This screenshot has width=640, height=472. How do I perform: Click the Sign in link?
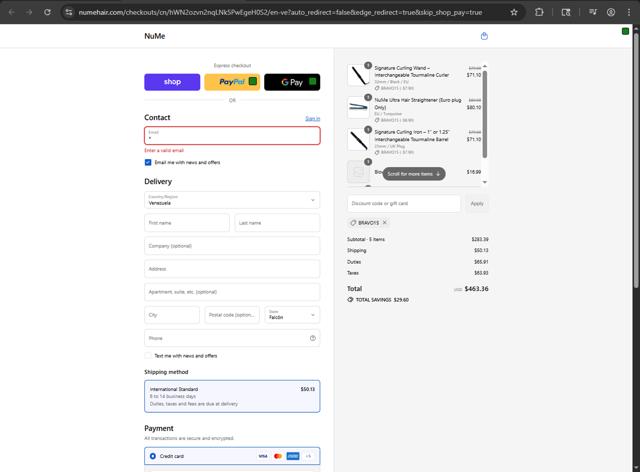[313, 118]
